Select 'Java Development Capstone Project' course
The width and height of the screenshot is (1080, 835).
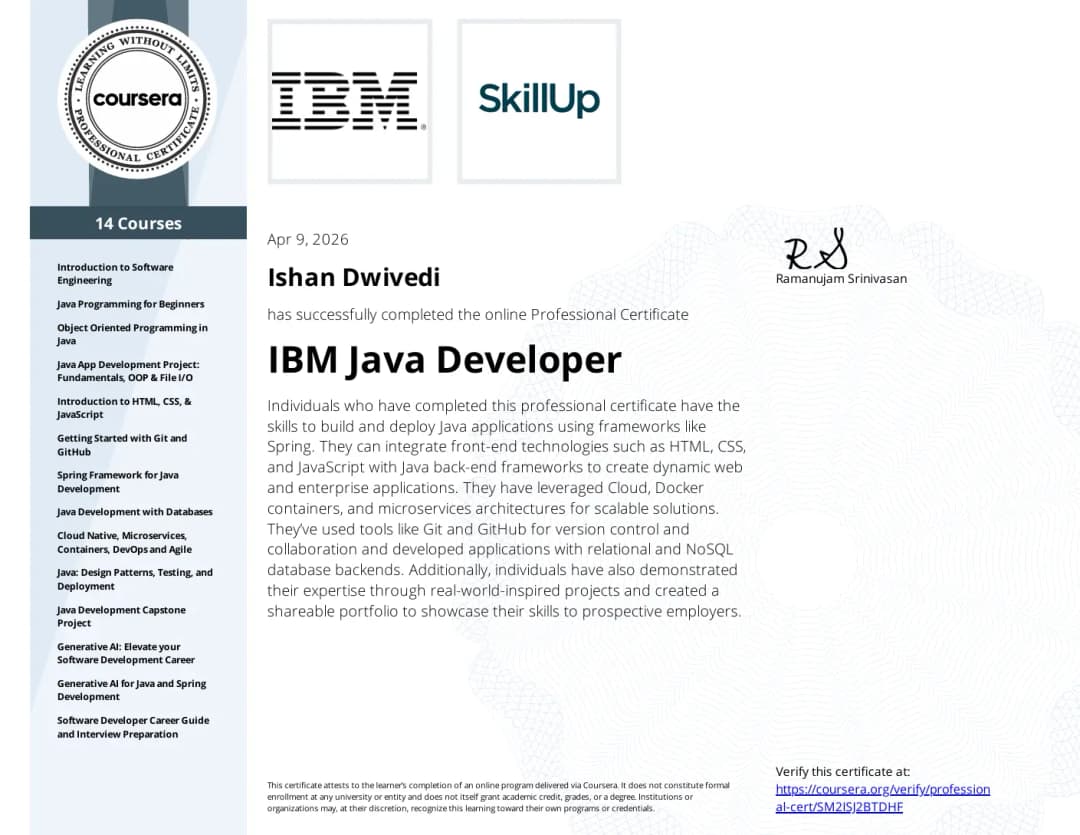[121, 617]
